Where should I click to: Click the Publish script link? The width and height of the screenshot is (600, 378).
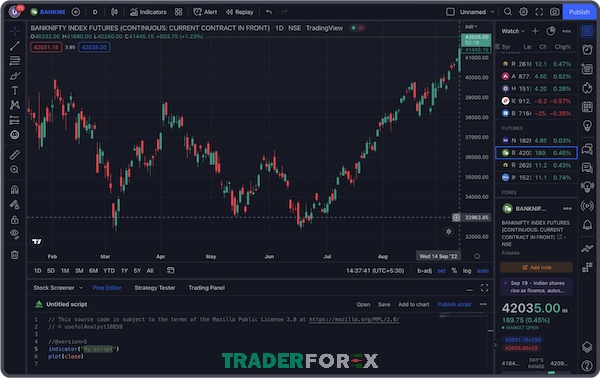[455, 305]
